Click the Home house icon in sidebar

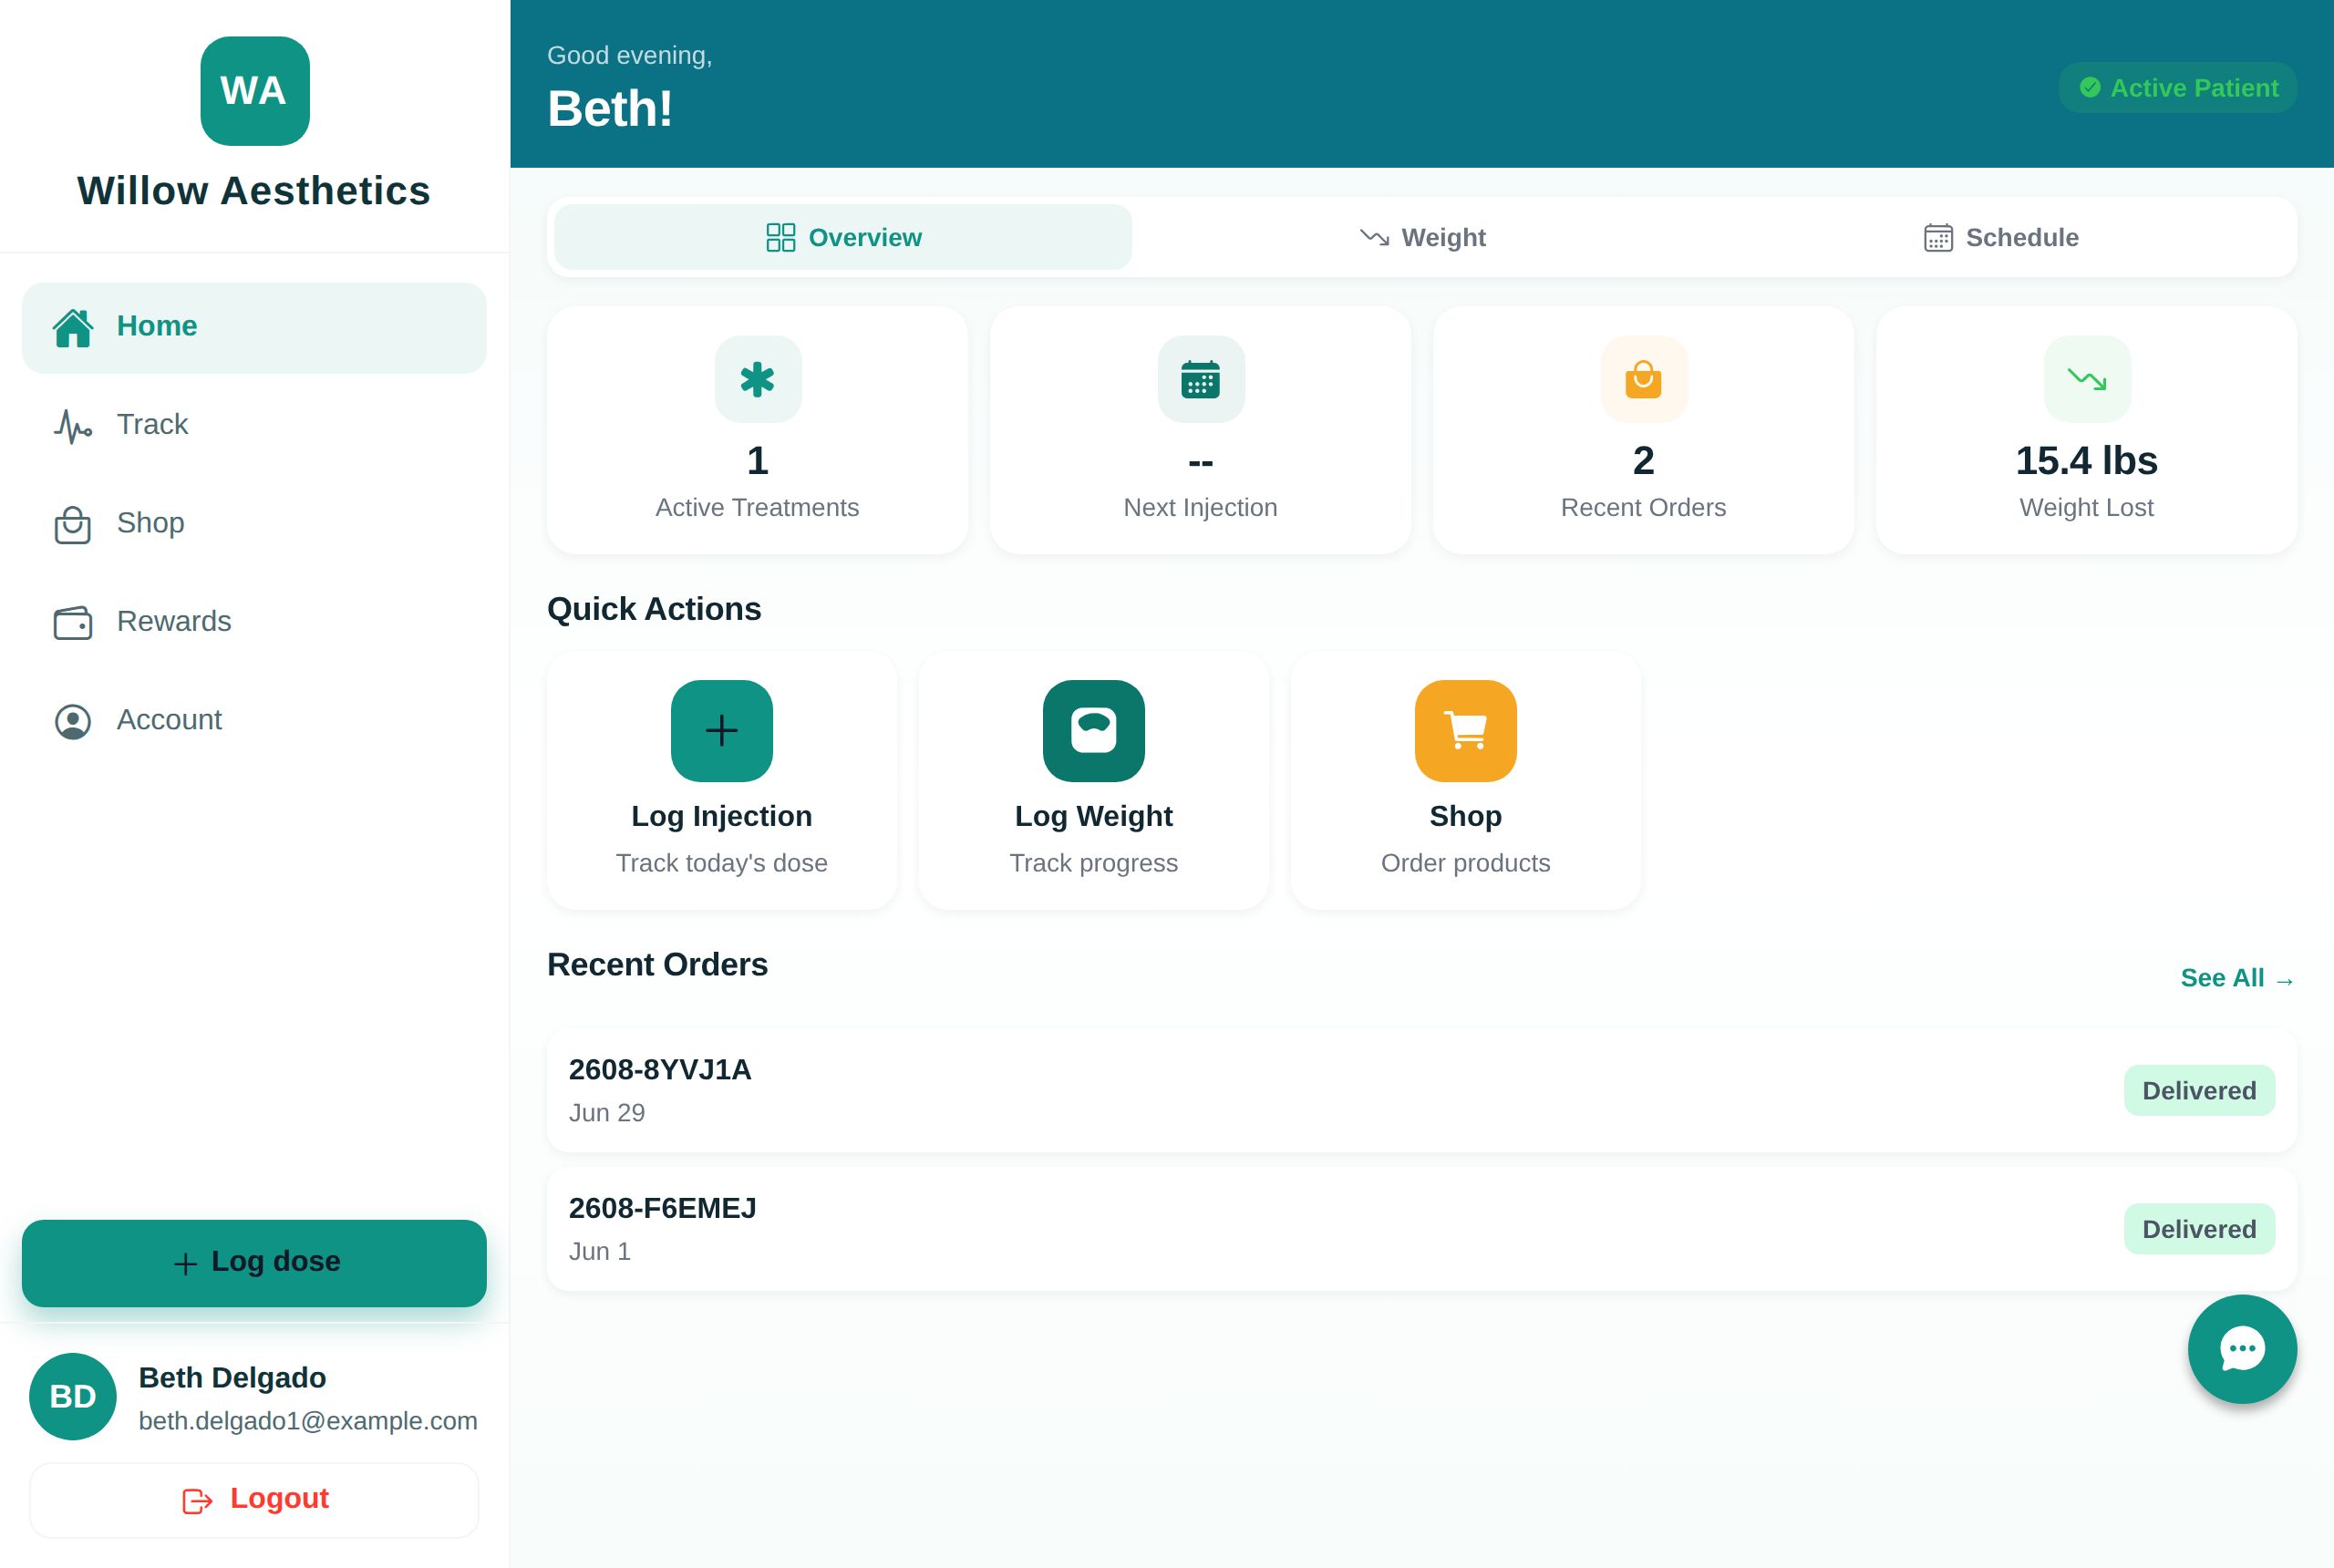(x=73, y=327)
